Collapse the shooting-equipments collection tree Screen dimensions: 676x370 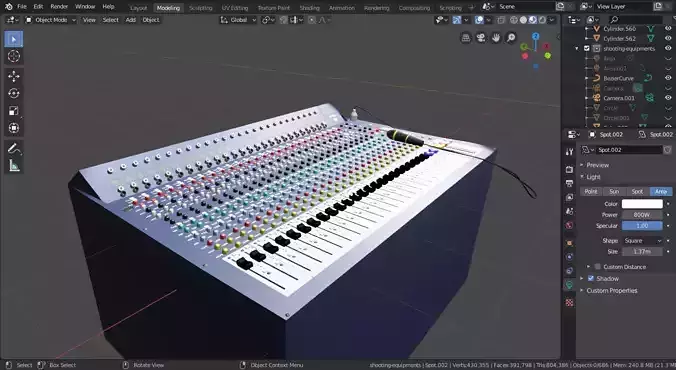coord(577,48)
